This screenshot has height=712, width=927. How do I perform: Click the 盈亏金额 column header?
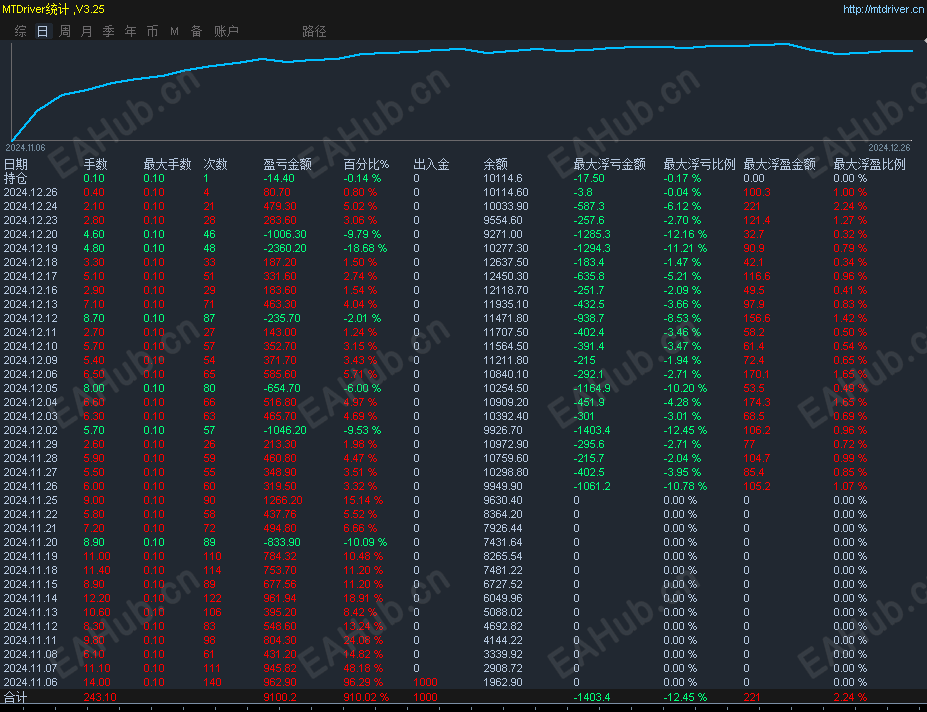[x=287, y=164]
